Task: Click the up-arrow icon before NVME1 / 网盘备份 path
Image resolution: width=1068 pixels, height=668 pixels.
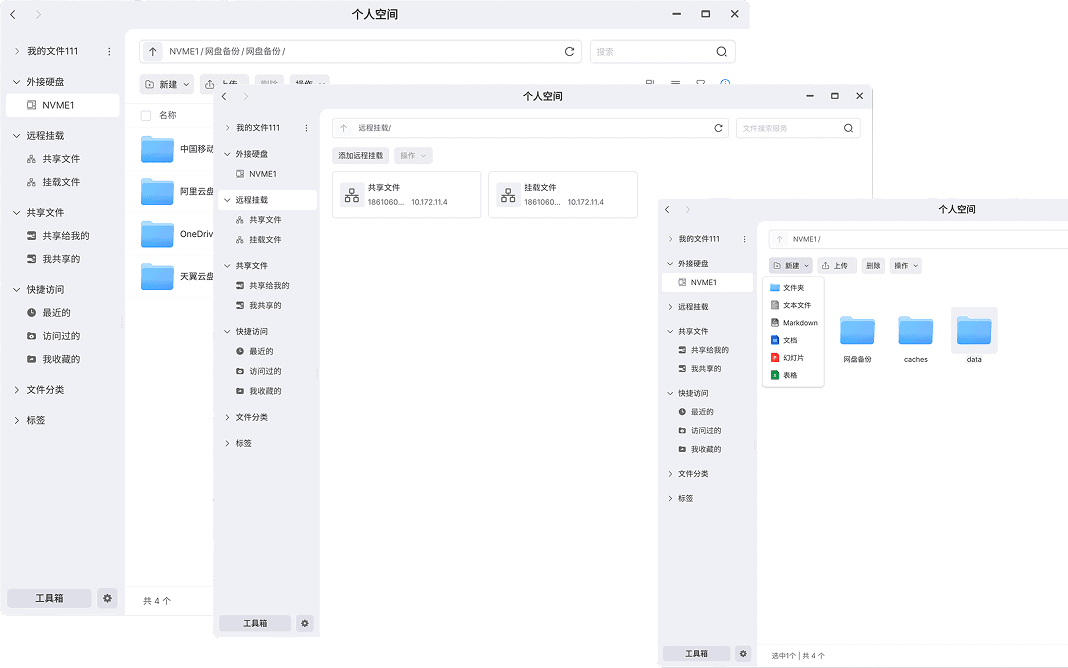Action: click(153, 51)
